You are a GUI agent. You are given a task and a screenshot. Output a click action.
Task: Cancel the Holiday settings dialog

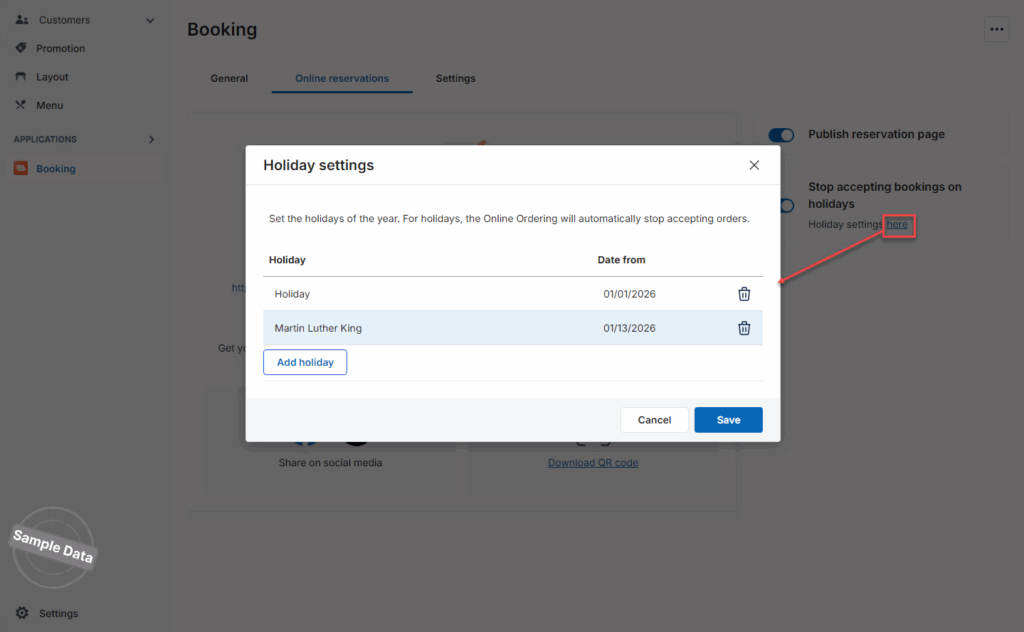[x=654, y=420]
